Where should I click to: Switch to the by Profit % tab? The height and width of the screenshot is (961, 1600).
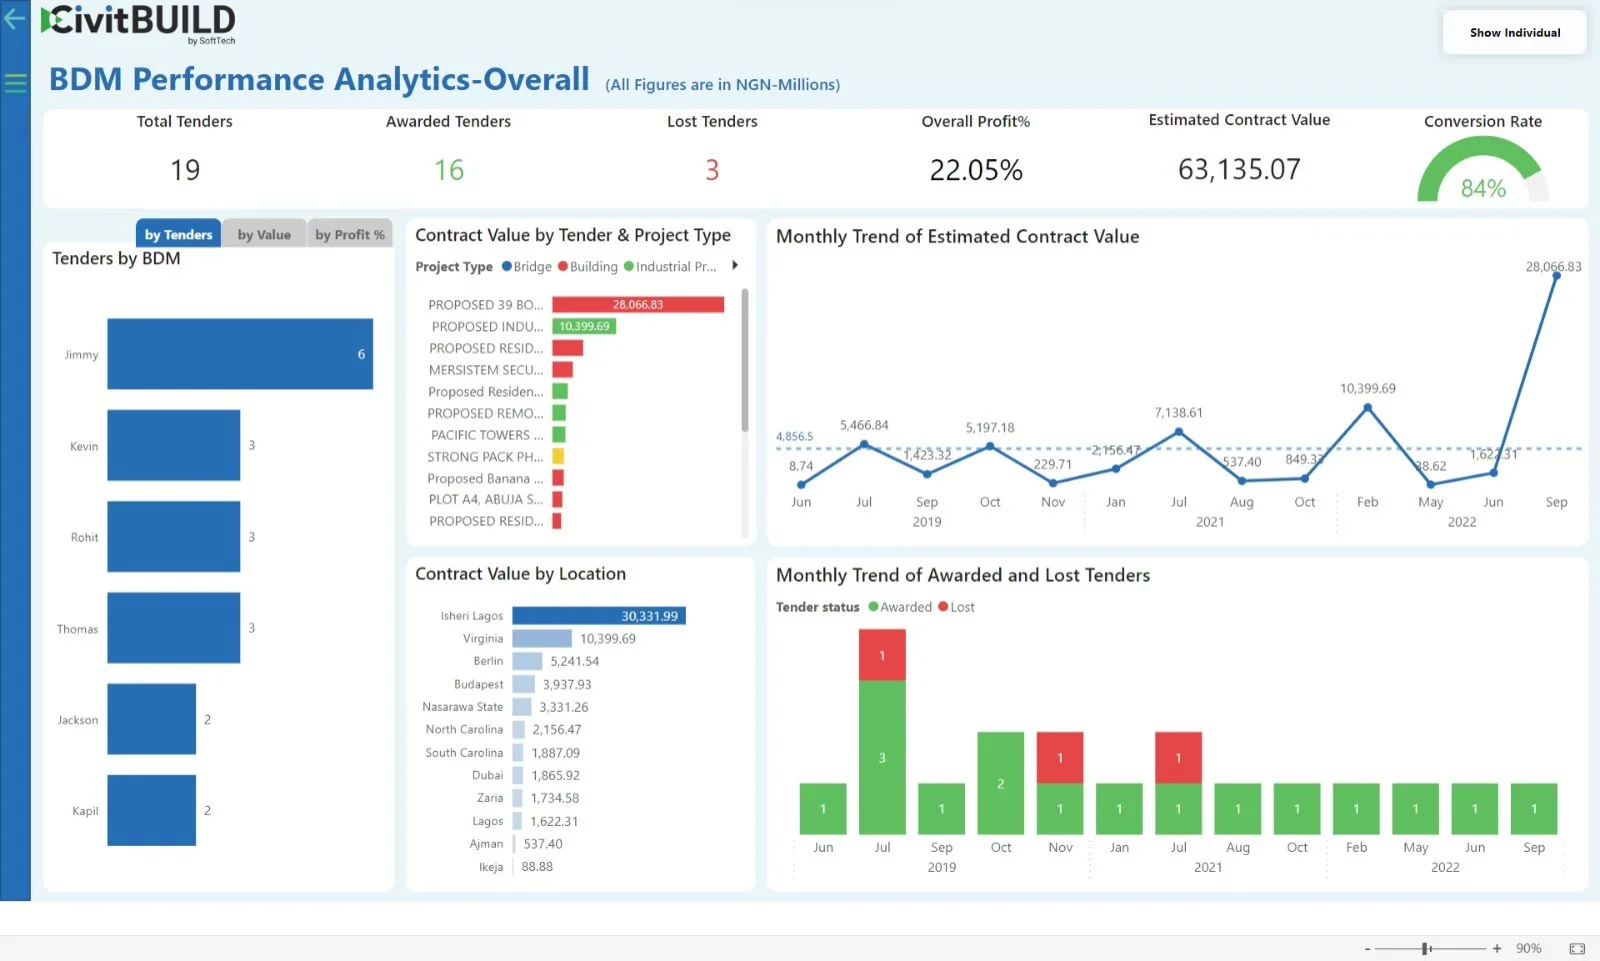349,235
